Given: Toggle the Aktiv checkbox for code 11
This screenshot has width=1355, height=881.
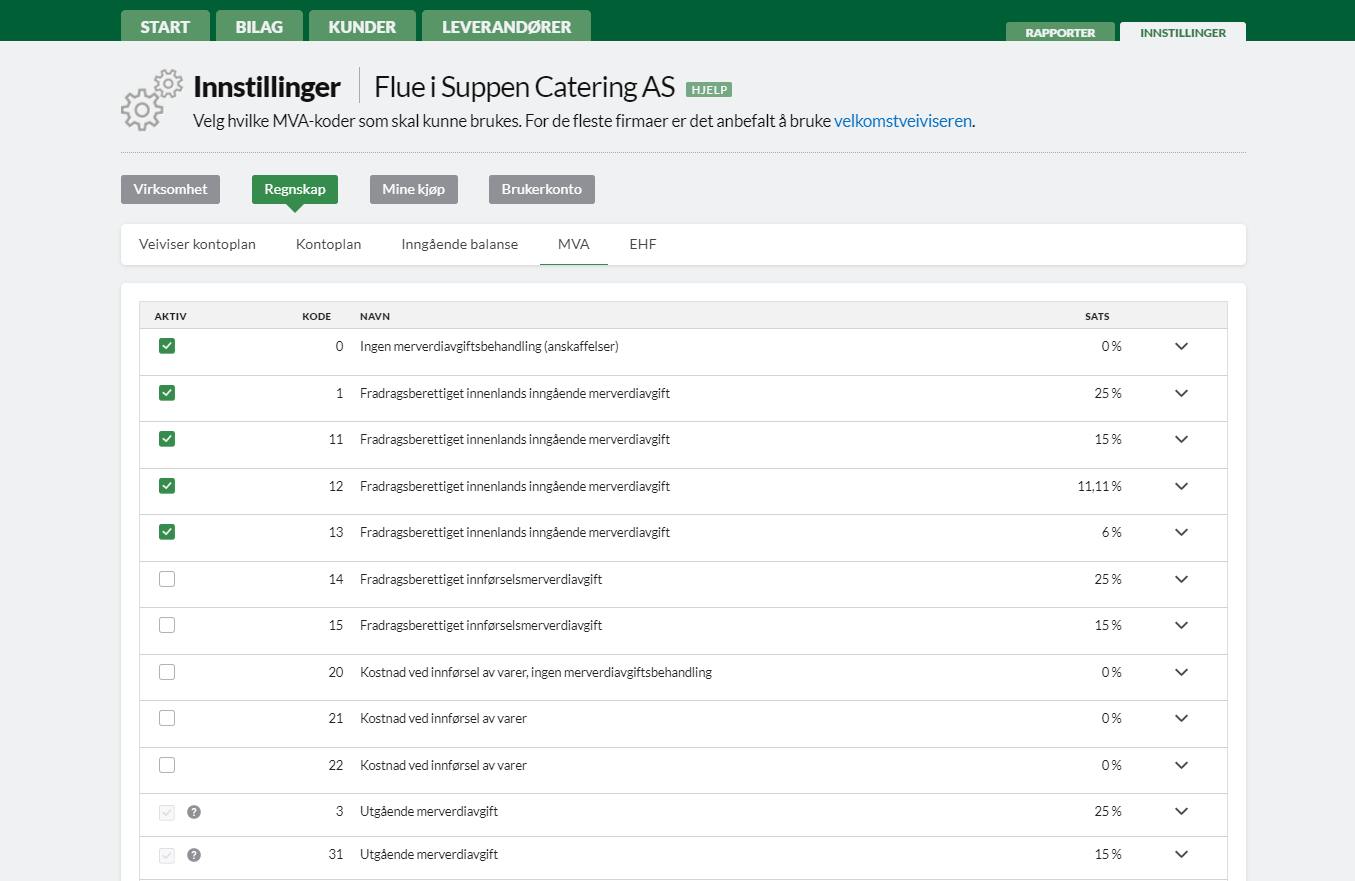Looking at the screenshot, I should click(167, 439).
